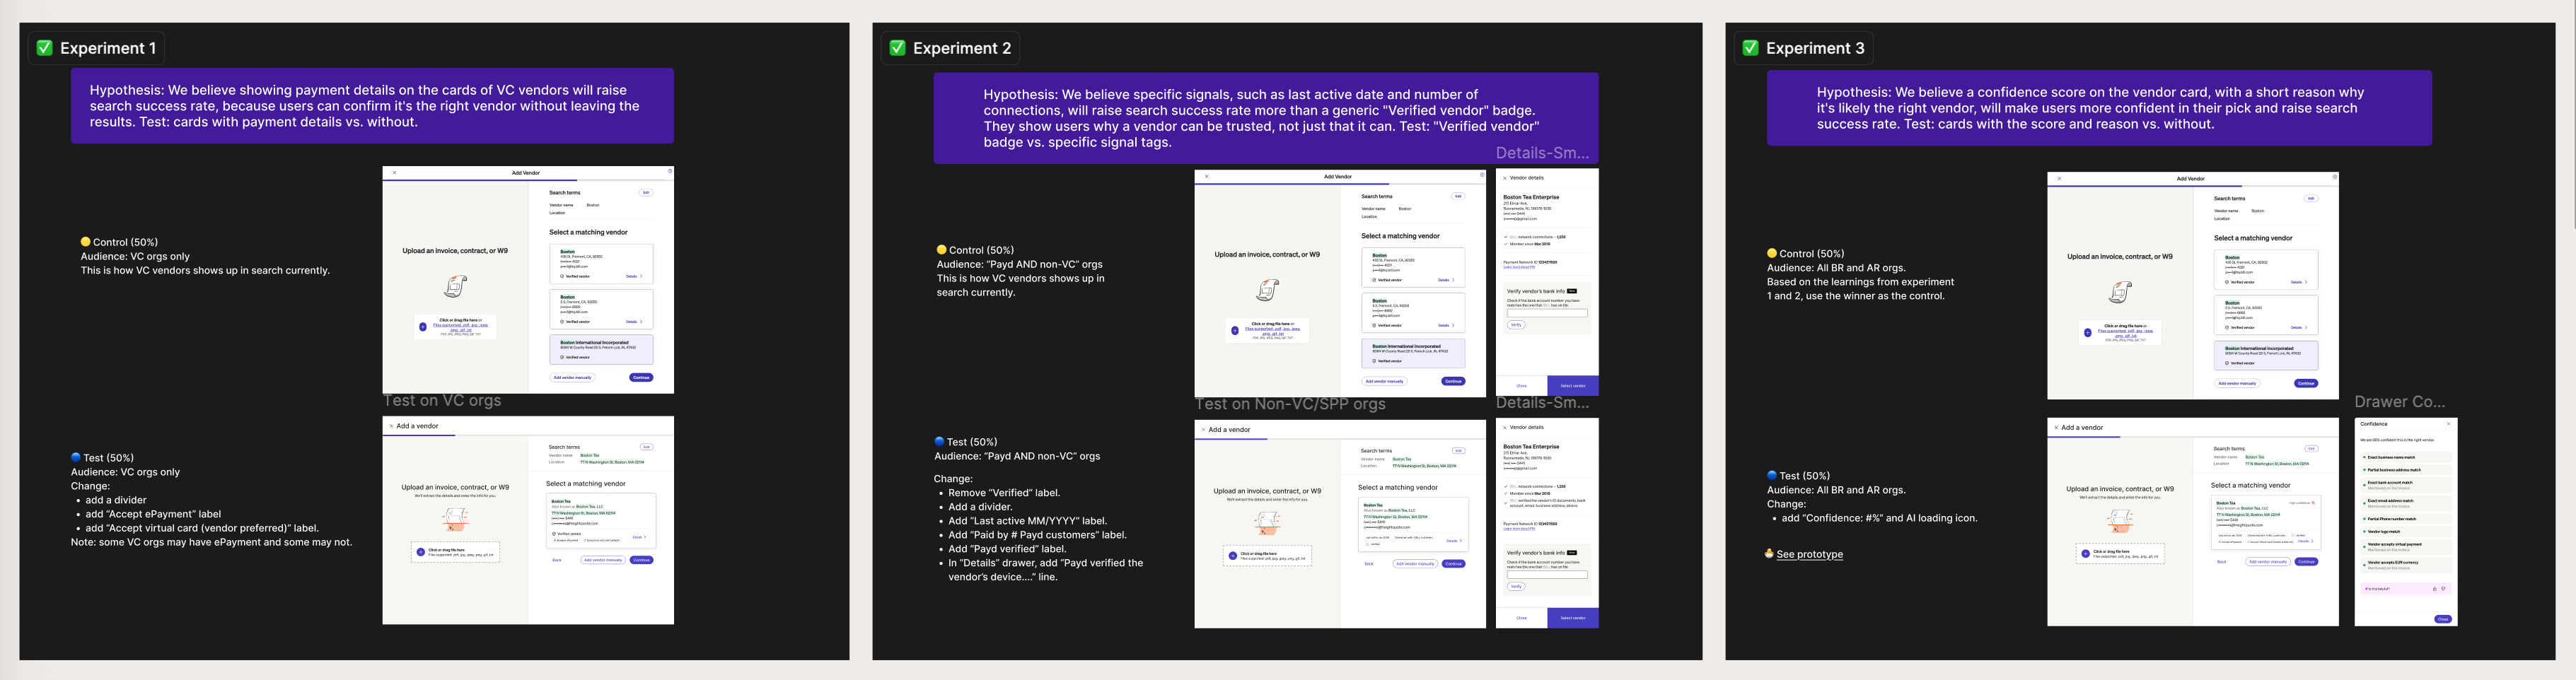Click the X icon in Experiment 3 Confidence drawer
Screen dimensions: 2576x680
(2449, 424)
